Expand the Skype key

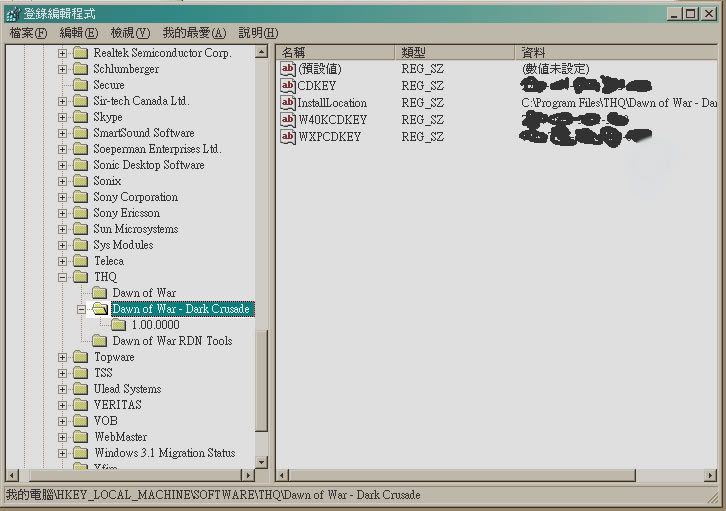point(62,118)
